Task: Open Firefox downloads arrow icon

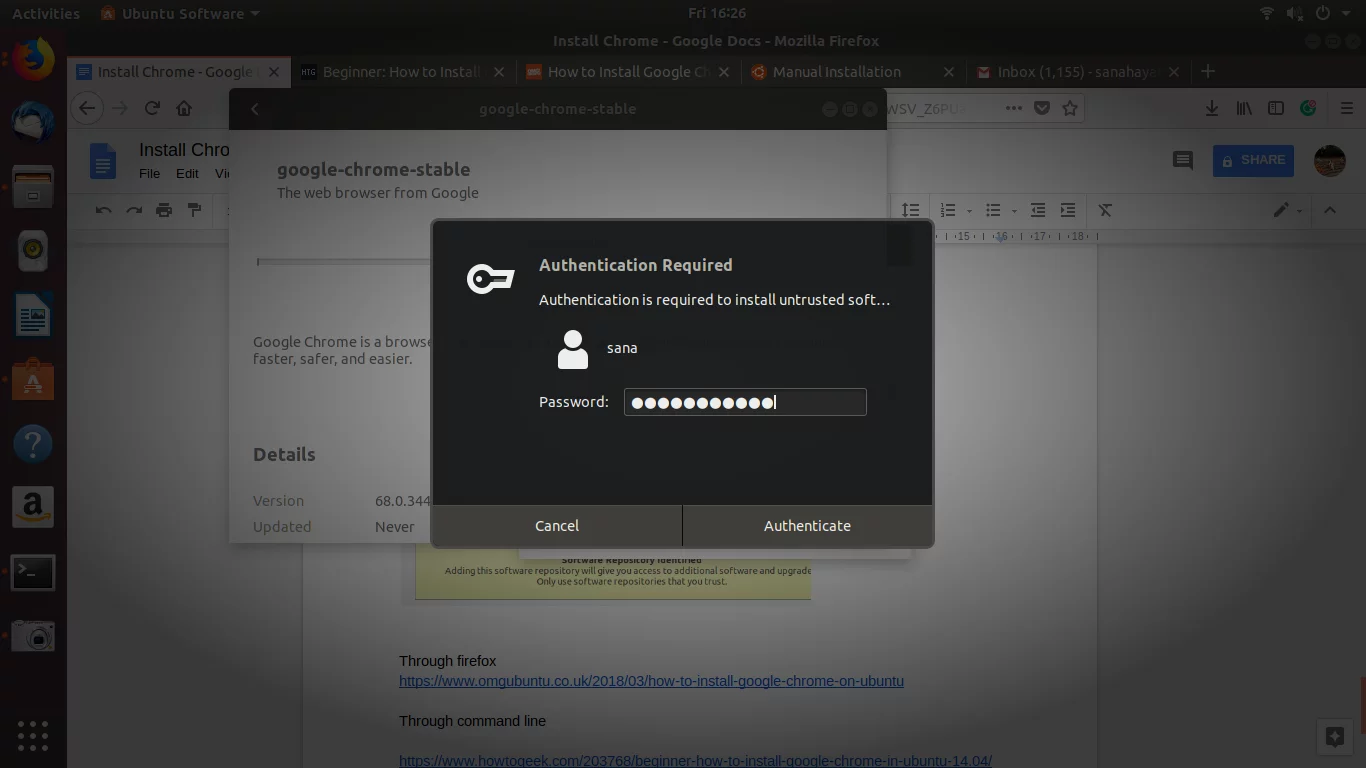Action: pos(1211,108)
